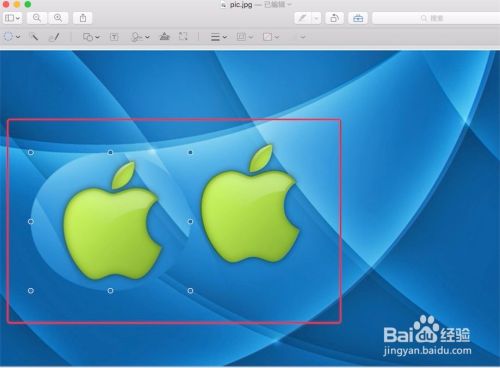The image size is (500, 368).
Task: Close the Preview window with red button
Action: pyautogui.click(x=6, y=4)
